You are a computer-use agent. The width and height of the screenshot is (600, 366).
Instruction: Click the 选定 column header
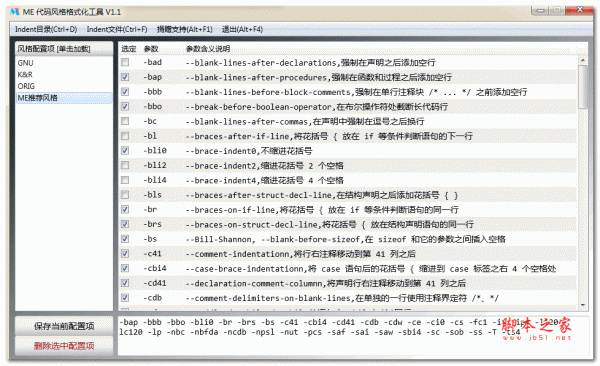[129, 49]
